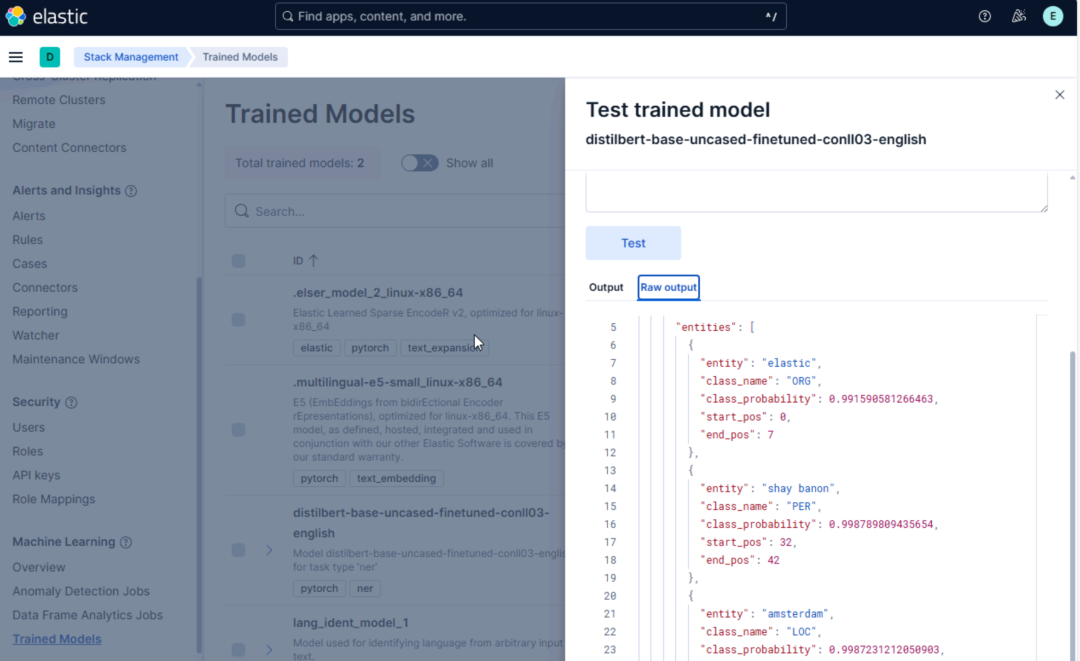Image resolution: width=1080 pixels, height=661 pixels.
Task: Select the .multilingual-e5-small checkbox
Action: (x=238, y=430)
